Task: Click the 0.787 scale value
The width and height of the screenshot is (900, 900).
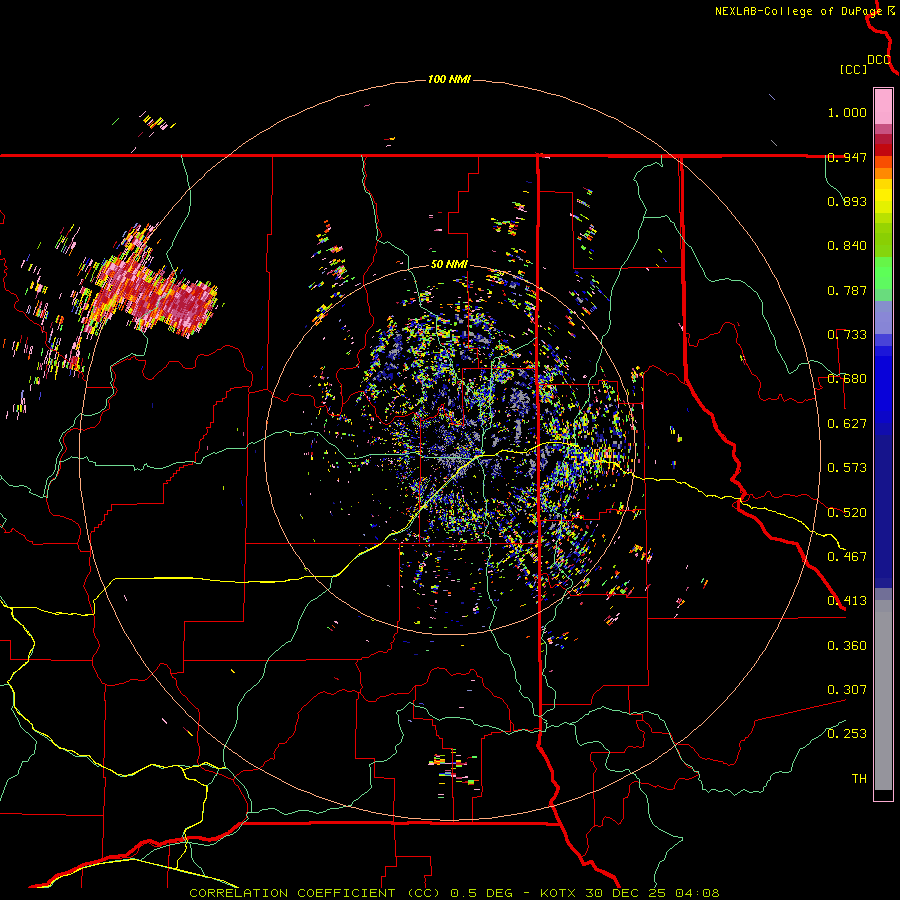Action: point(847,290)
